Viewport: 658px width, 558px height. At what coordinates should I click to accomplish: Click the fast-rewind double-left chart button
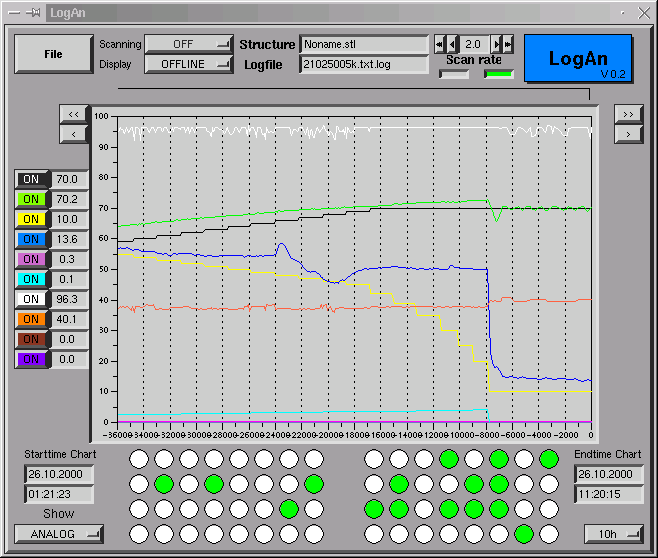click(x=74, y=115)
